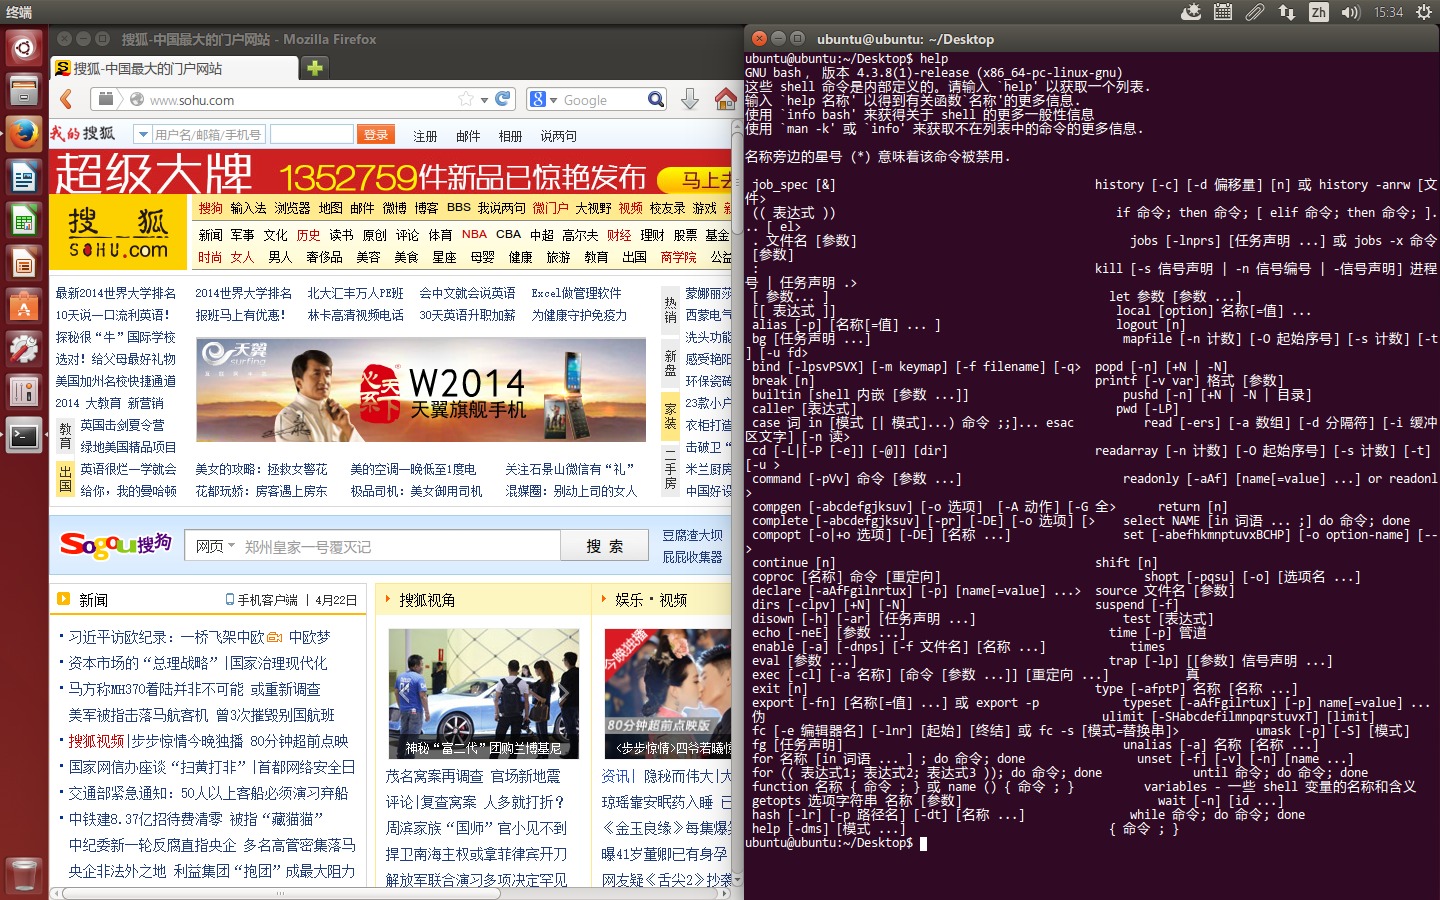Open a new Firefox tab with plus icon
1440x900 pixels.
(x=315, y=68)
